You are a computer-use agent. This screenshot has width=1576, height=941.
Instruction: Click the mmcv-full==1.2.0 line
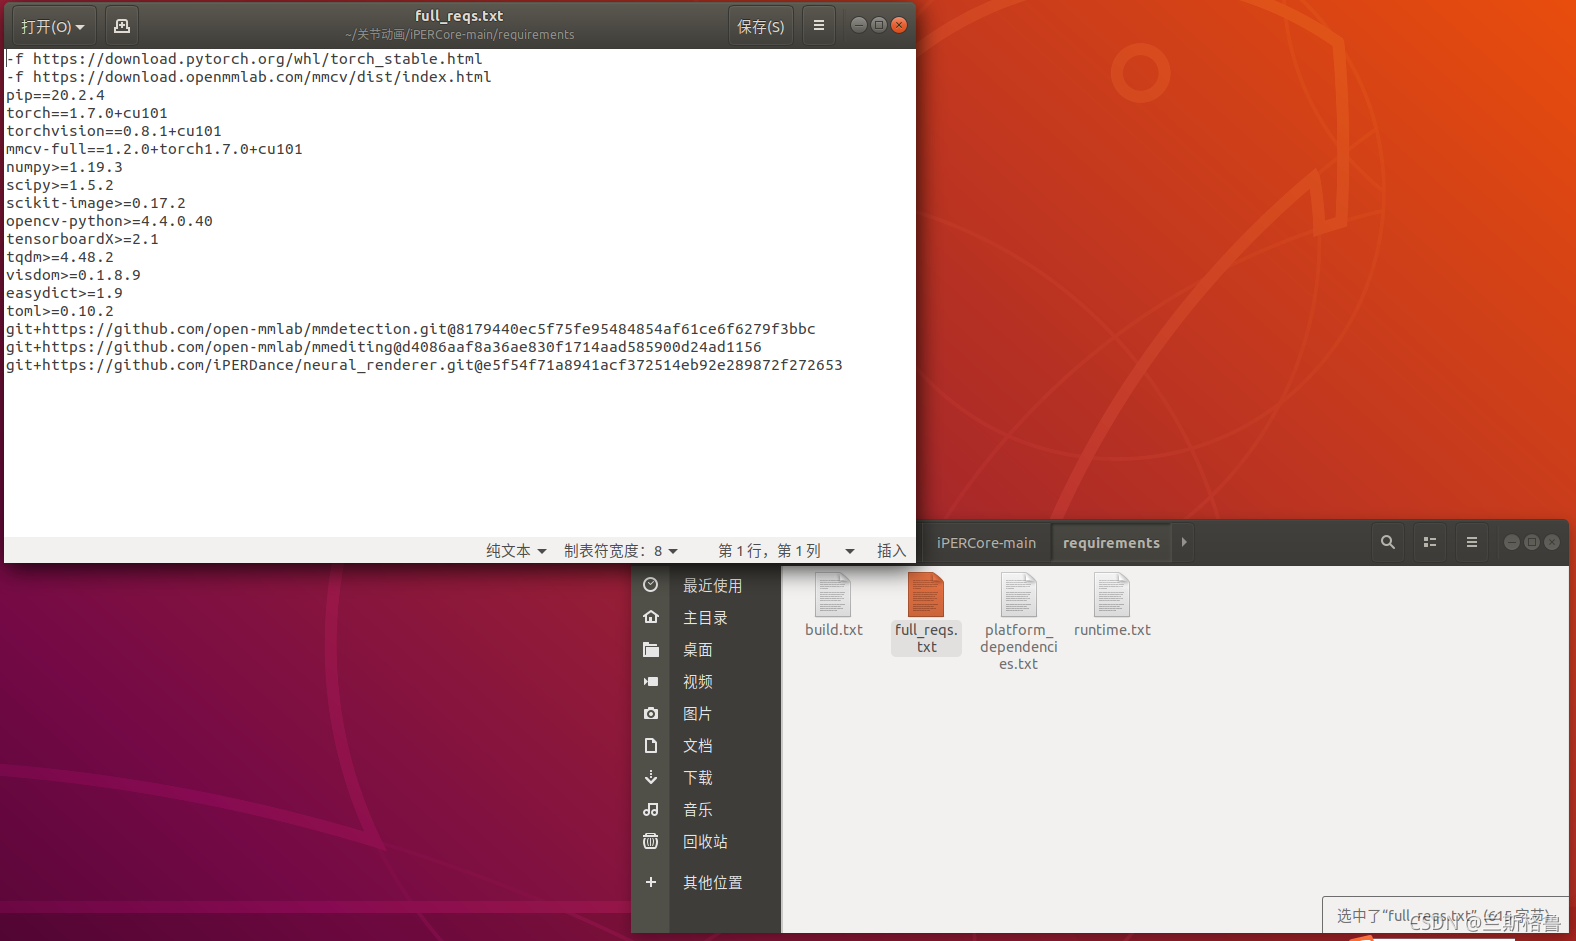click(x=154, y=149)
